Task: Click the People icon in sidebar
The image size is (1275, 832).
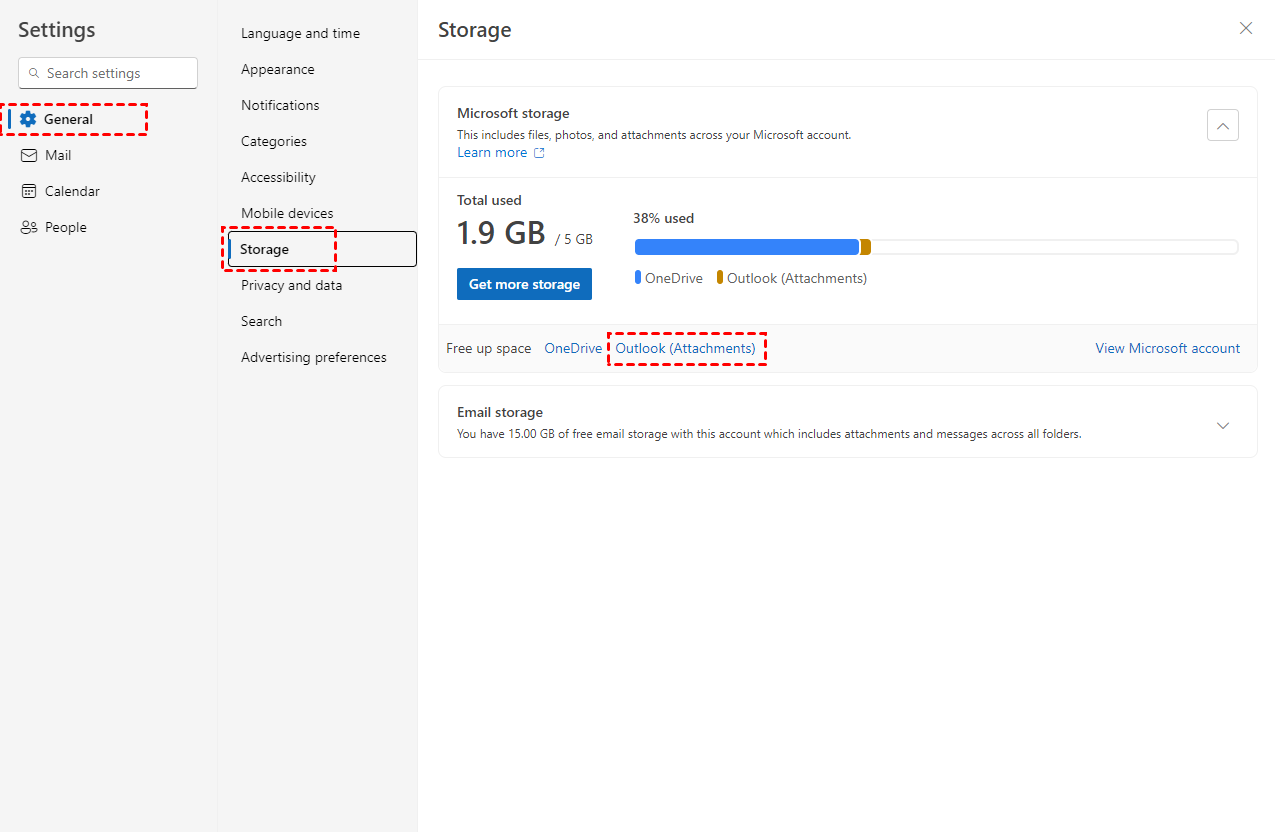Action: tap(29, 227)
